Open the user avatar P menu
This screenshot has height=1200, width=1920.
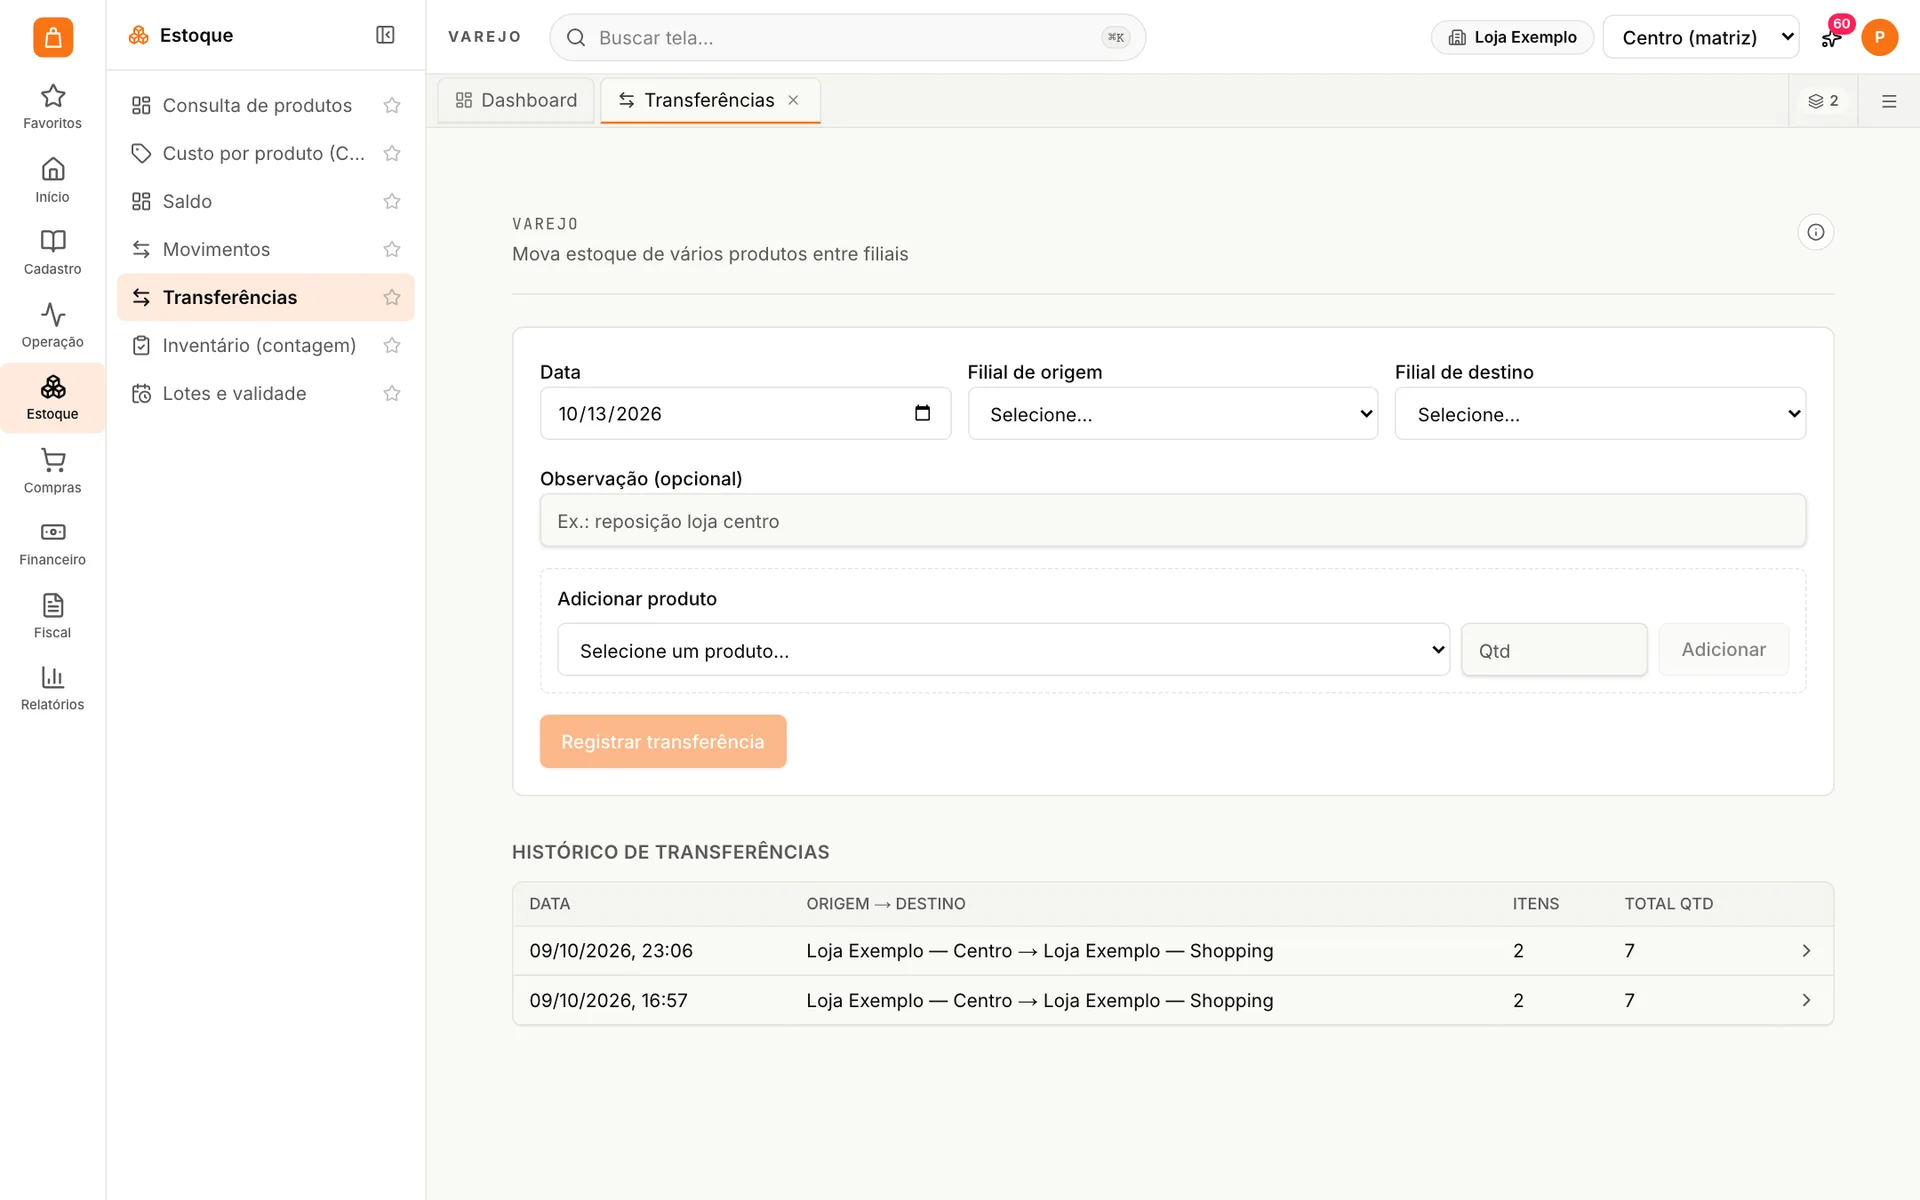coord(1880,37)
